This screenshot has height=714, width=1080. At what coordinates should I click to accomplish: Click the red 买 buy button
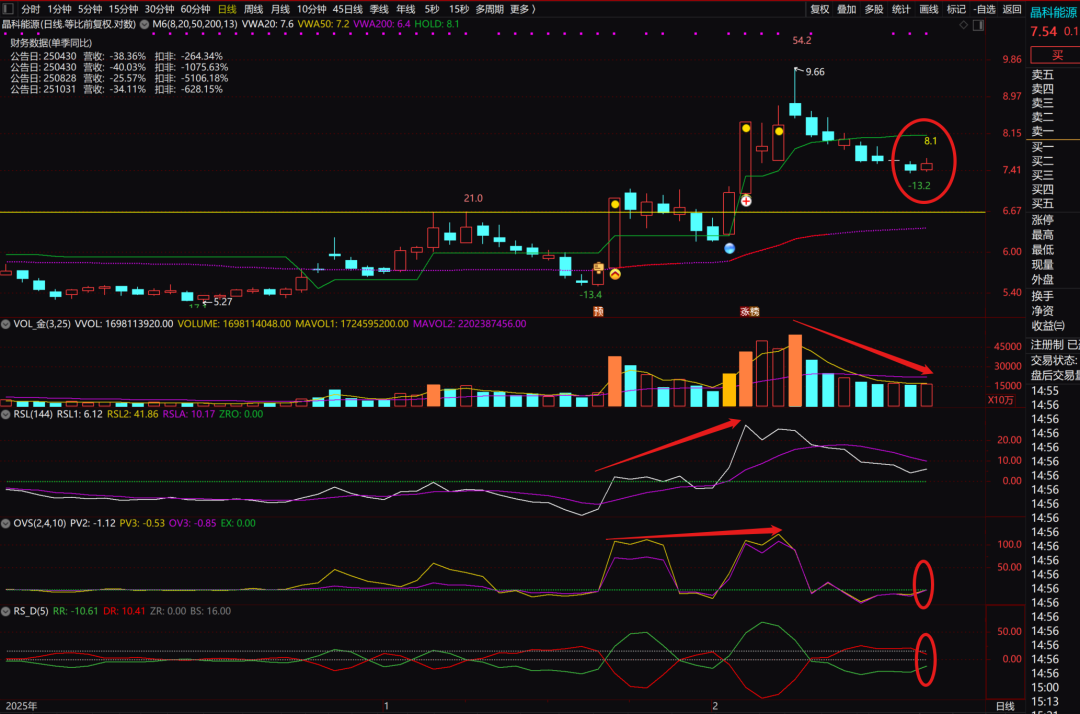pyautogui.click(x=1056, y=55)
